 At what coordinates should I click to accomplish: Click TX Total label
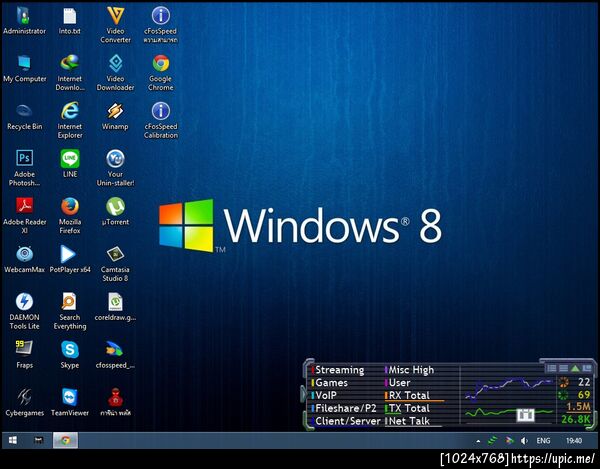409,408
